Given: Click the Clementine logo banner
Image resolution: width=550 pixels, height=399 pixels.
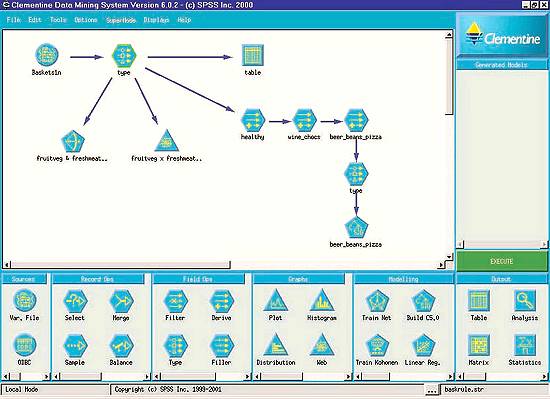Looking at the screenshot, I should tap(502, 36).
